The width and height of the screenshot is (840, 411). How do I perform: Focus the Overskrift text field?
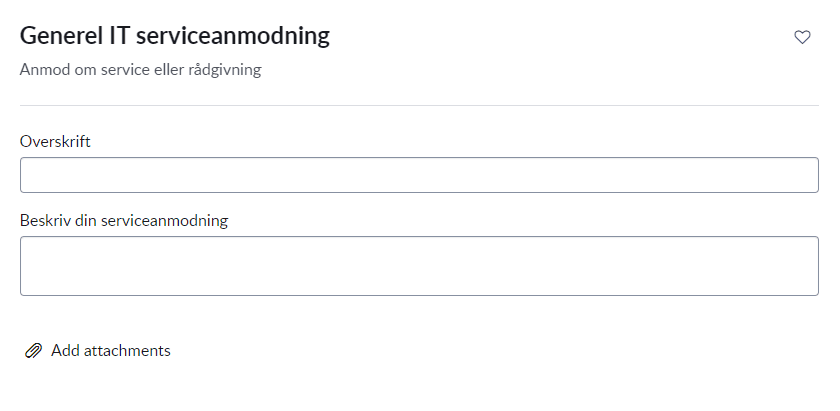pos(419,175)
